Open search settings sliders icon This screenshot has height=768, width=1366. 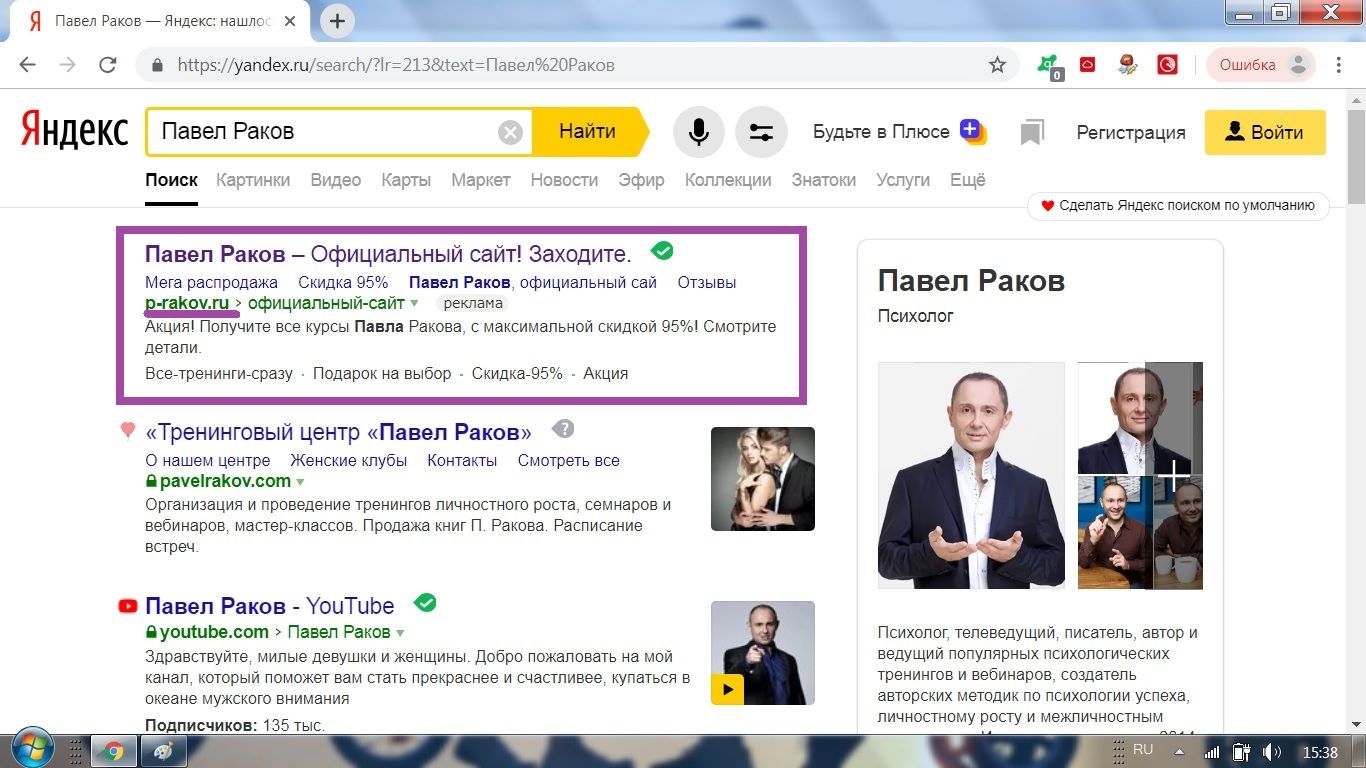pos(761,132)
